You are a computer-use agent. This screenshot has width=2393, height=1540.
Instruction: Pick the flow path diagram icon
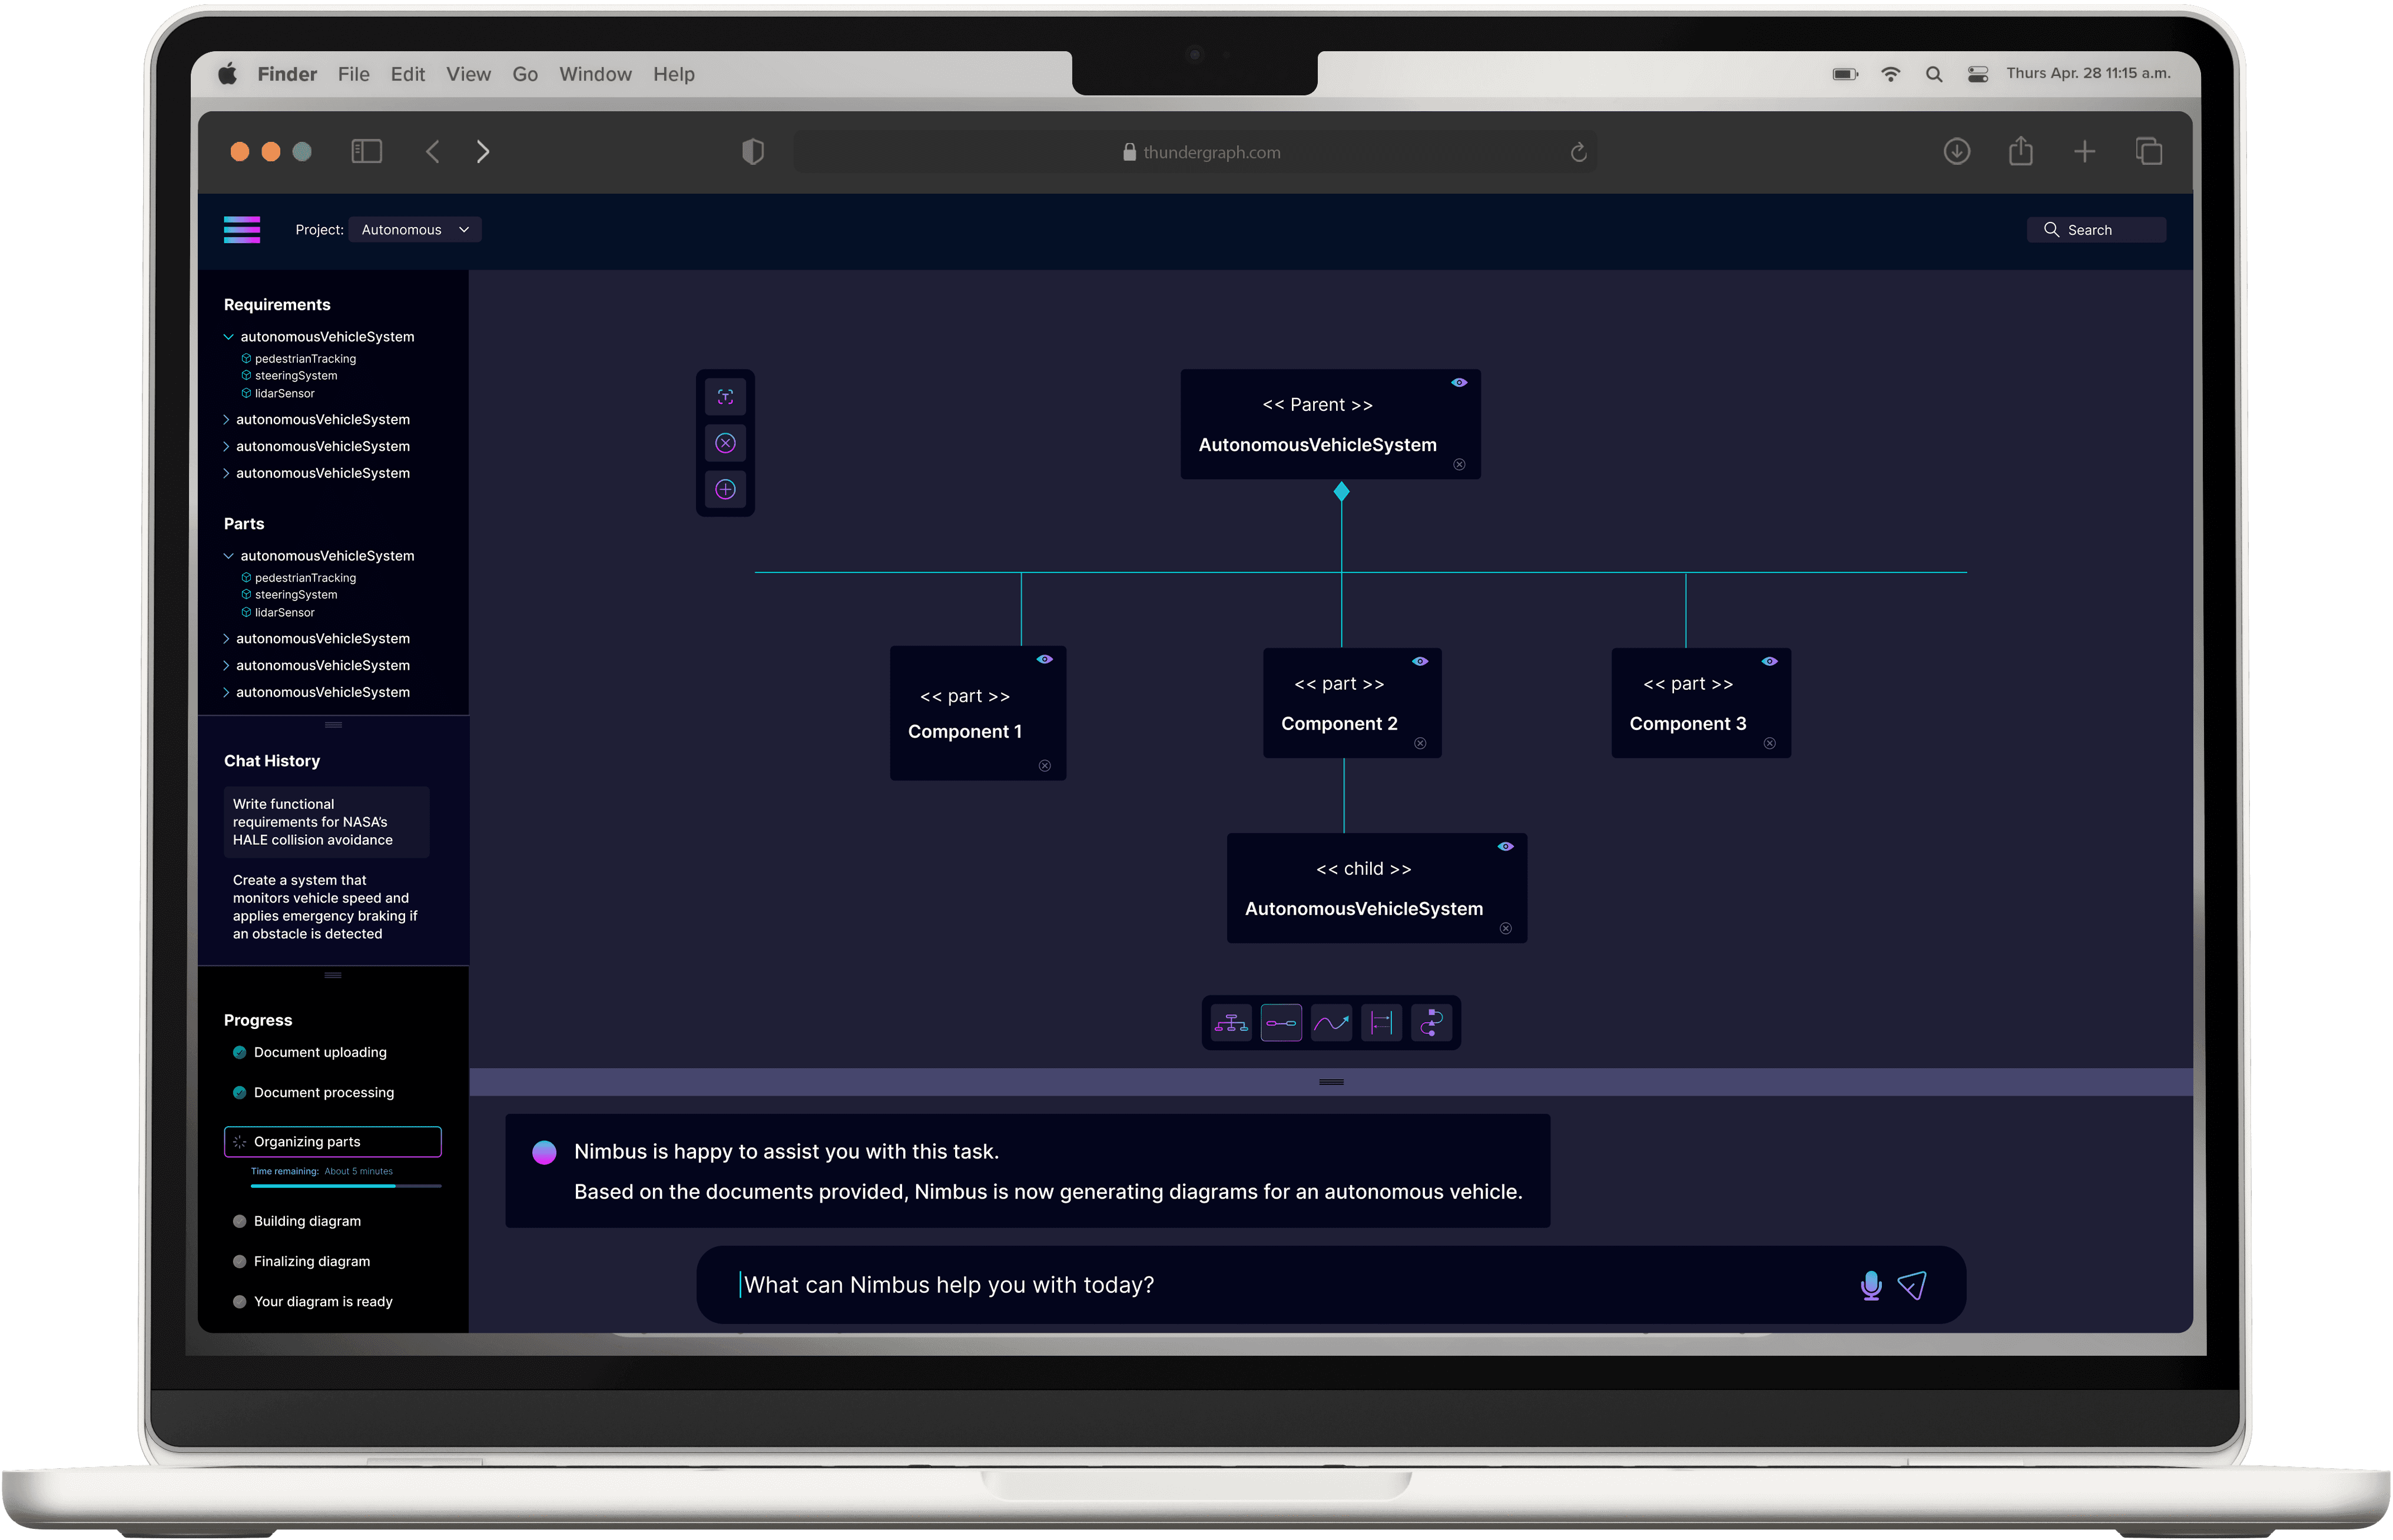pos(1431,1023)
